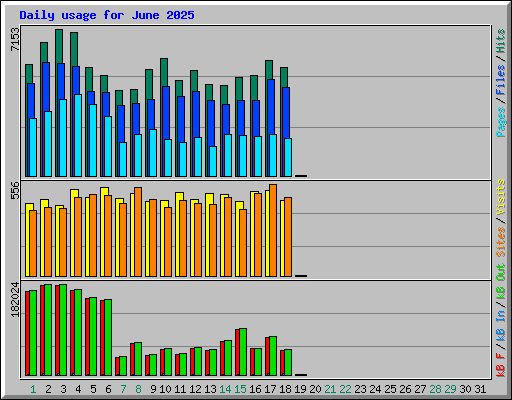Select green weekend day 7 label
Viewport: 512px width, 400px height.
123,389
